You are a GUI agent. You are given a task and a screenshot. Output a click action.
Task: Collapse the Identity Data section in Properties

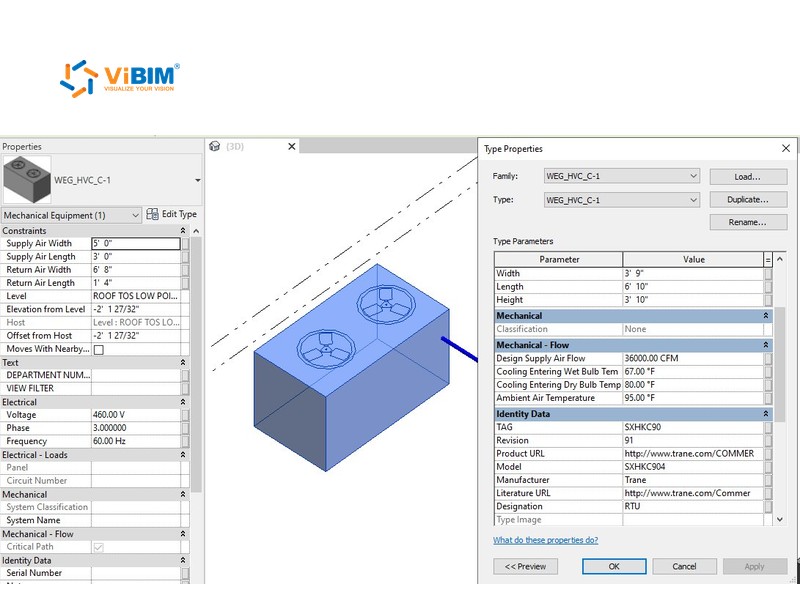(183, 560)
